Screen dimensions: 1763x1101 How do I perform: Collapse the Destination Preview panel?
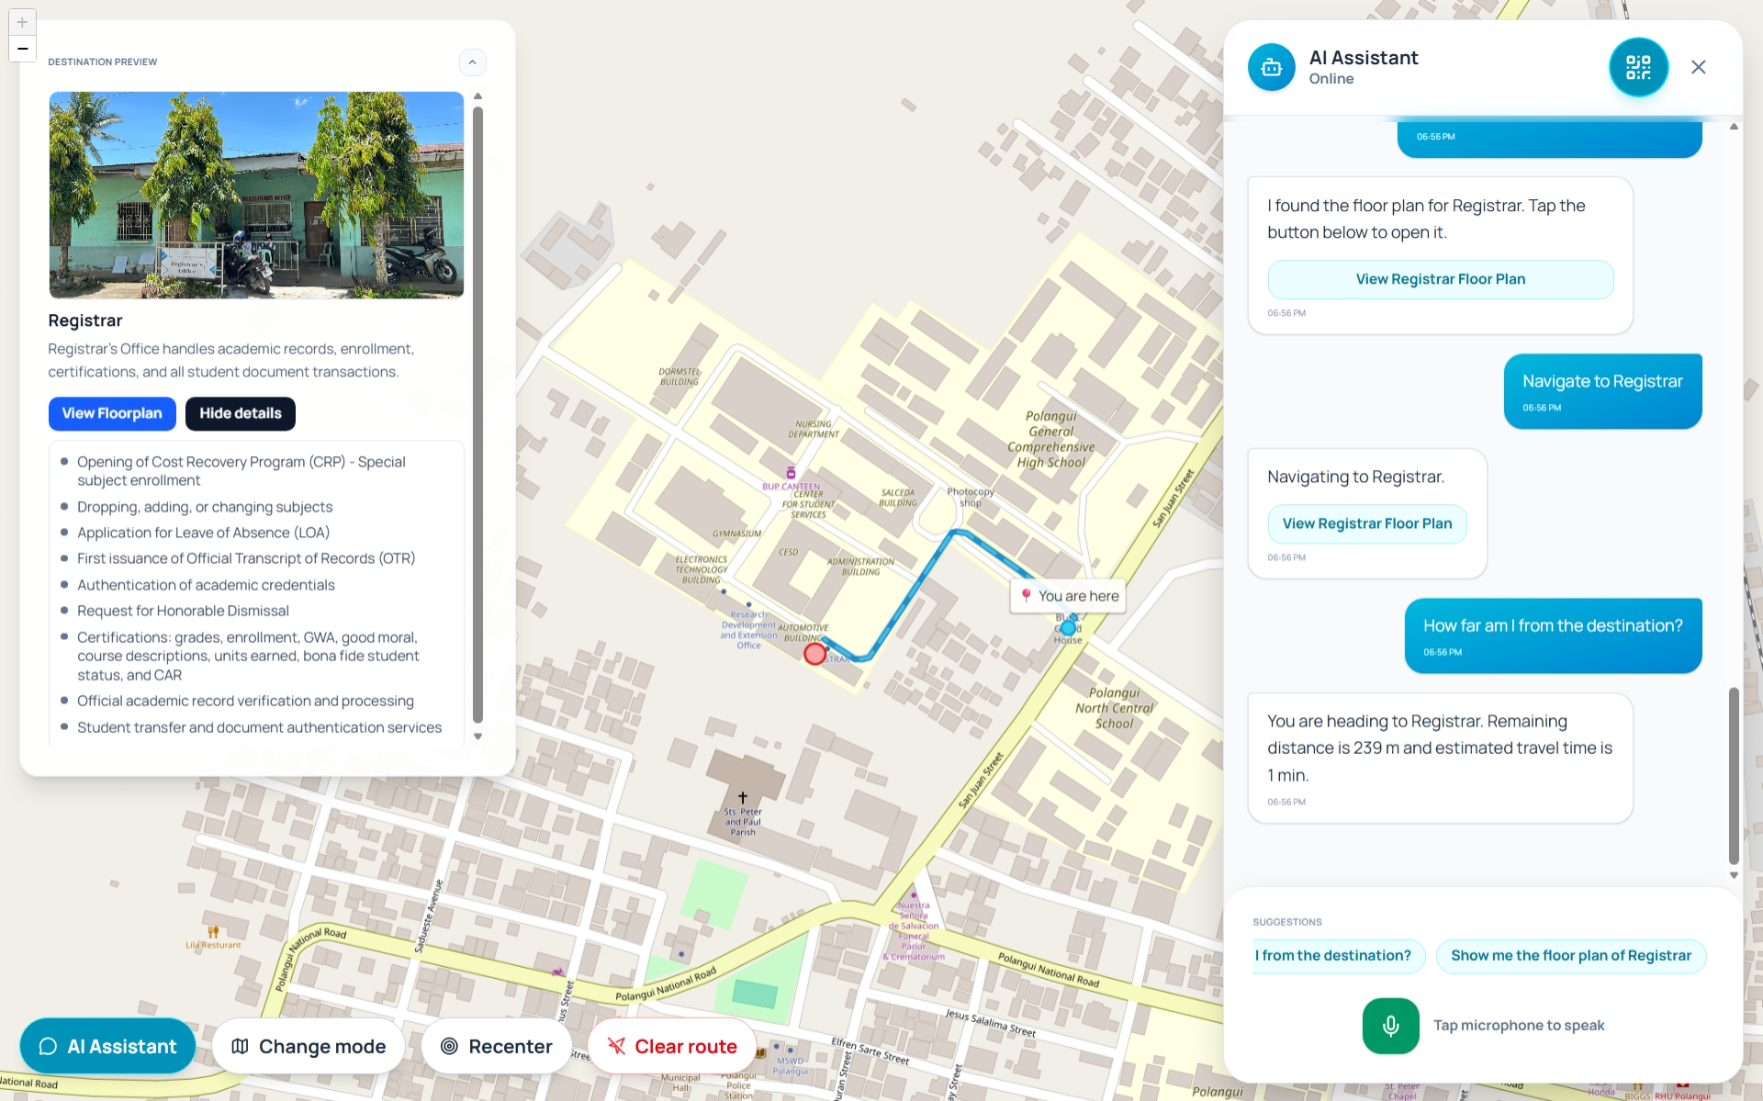pyautogui.click(x=472, y=62)
